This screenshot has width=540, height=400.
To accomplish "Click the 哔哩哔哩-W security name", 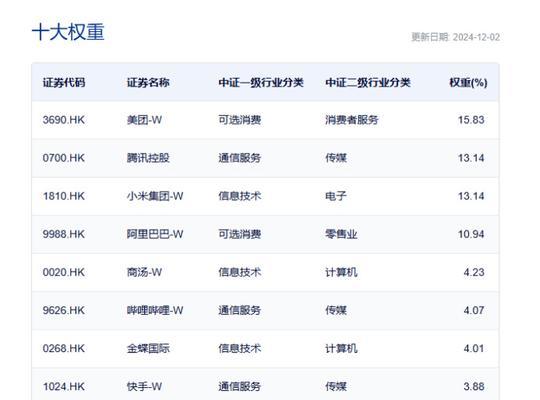I will 155,310.
